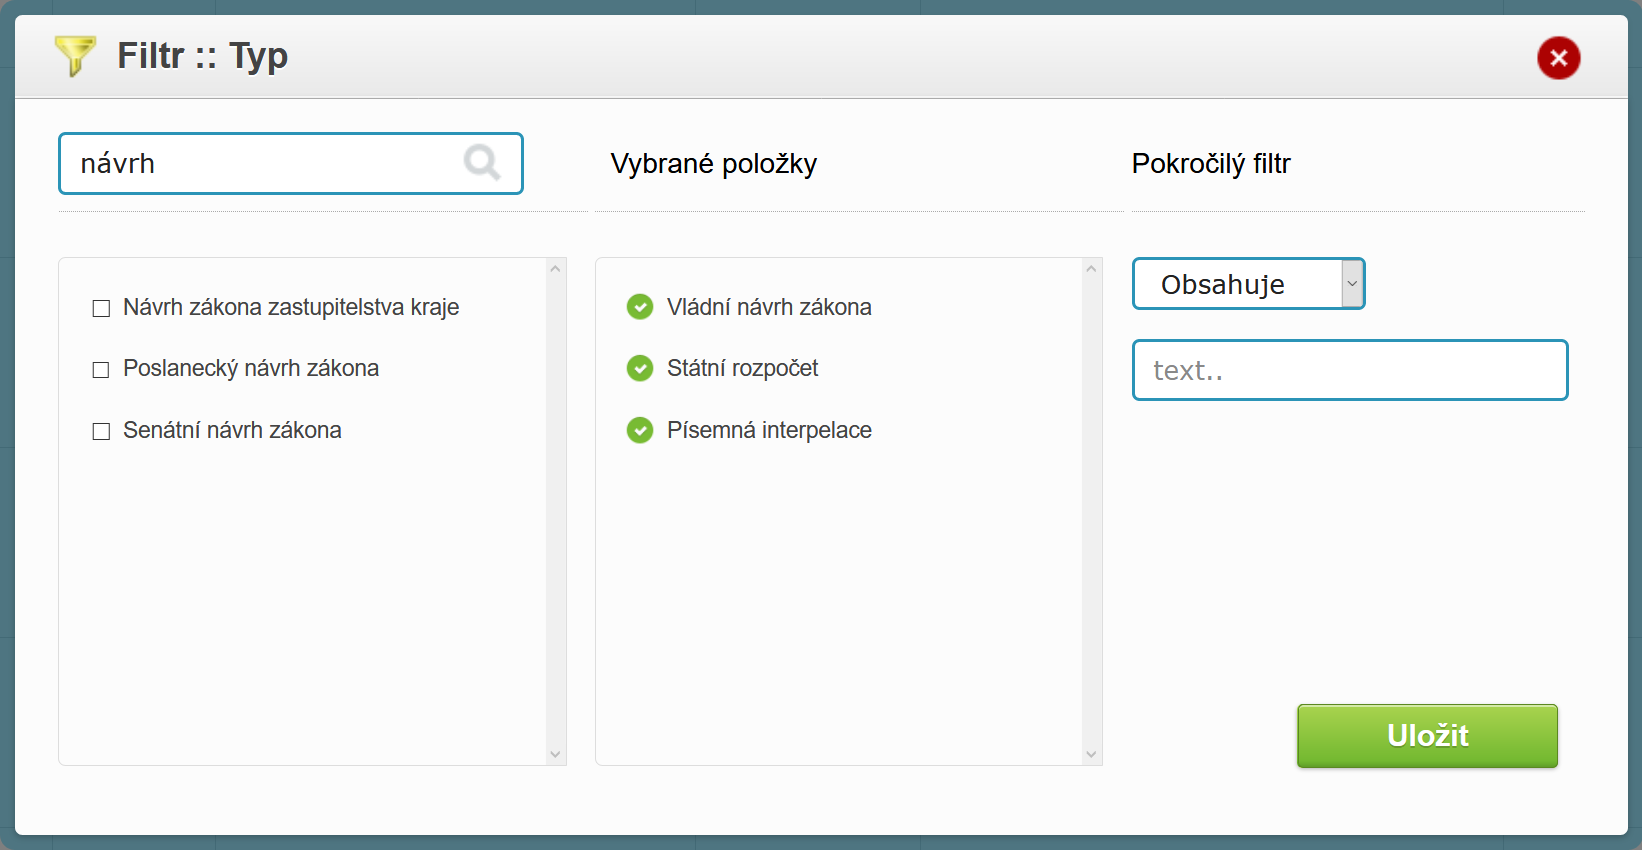Click the Senátní návrh zákona label

232,430
